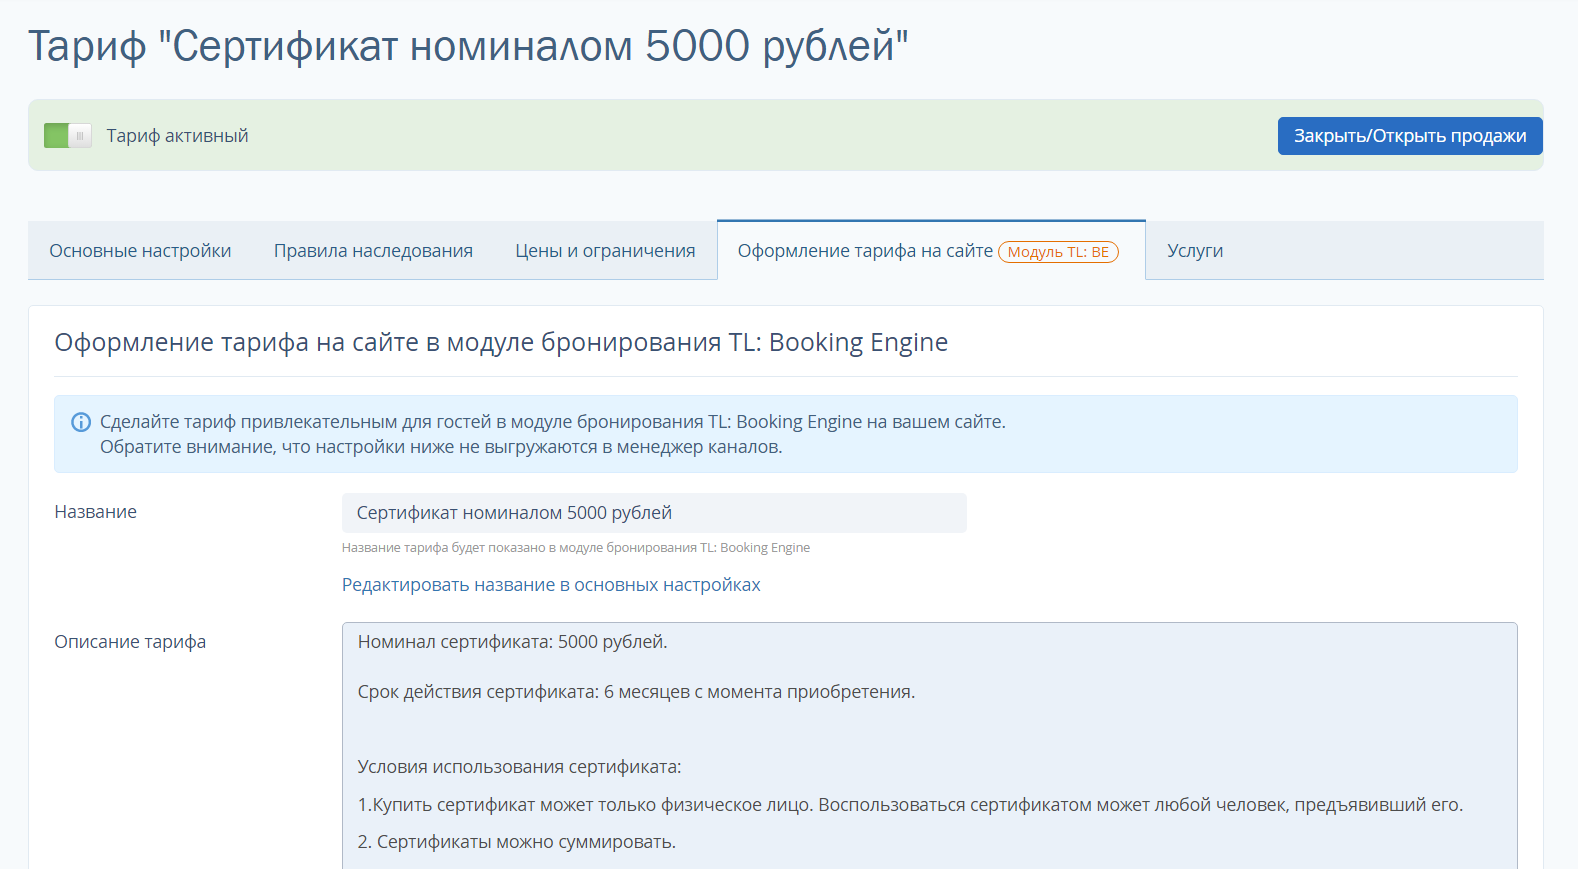Click the "Закрыть/Открыть продажи" button
Image resolution: width=1578 pixels, height=869 pixels.
(x=1410, y=136)
